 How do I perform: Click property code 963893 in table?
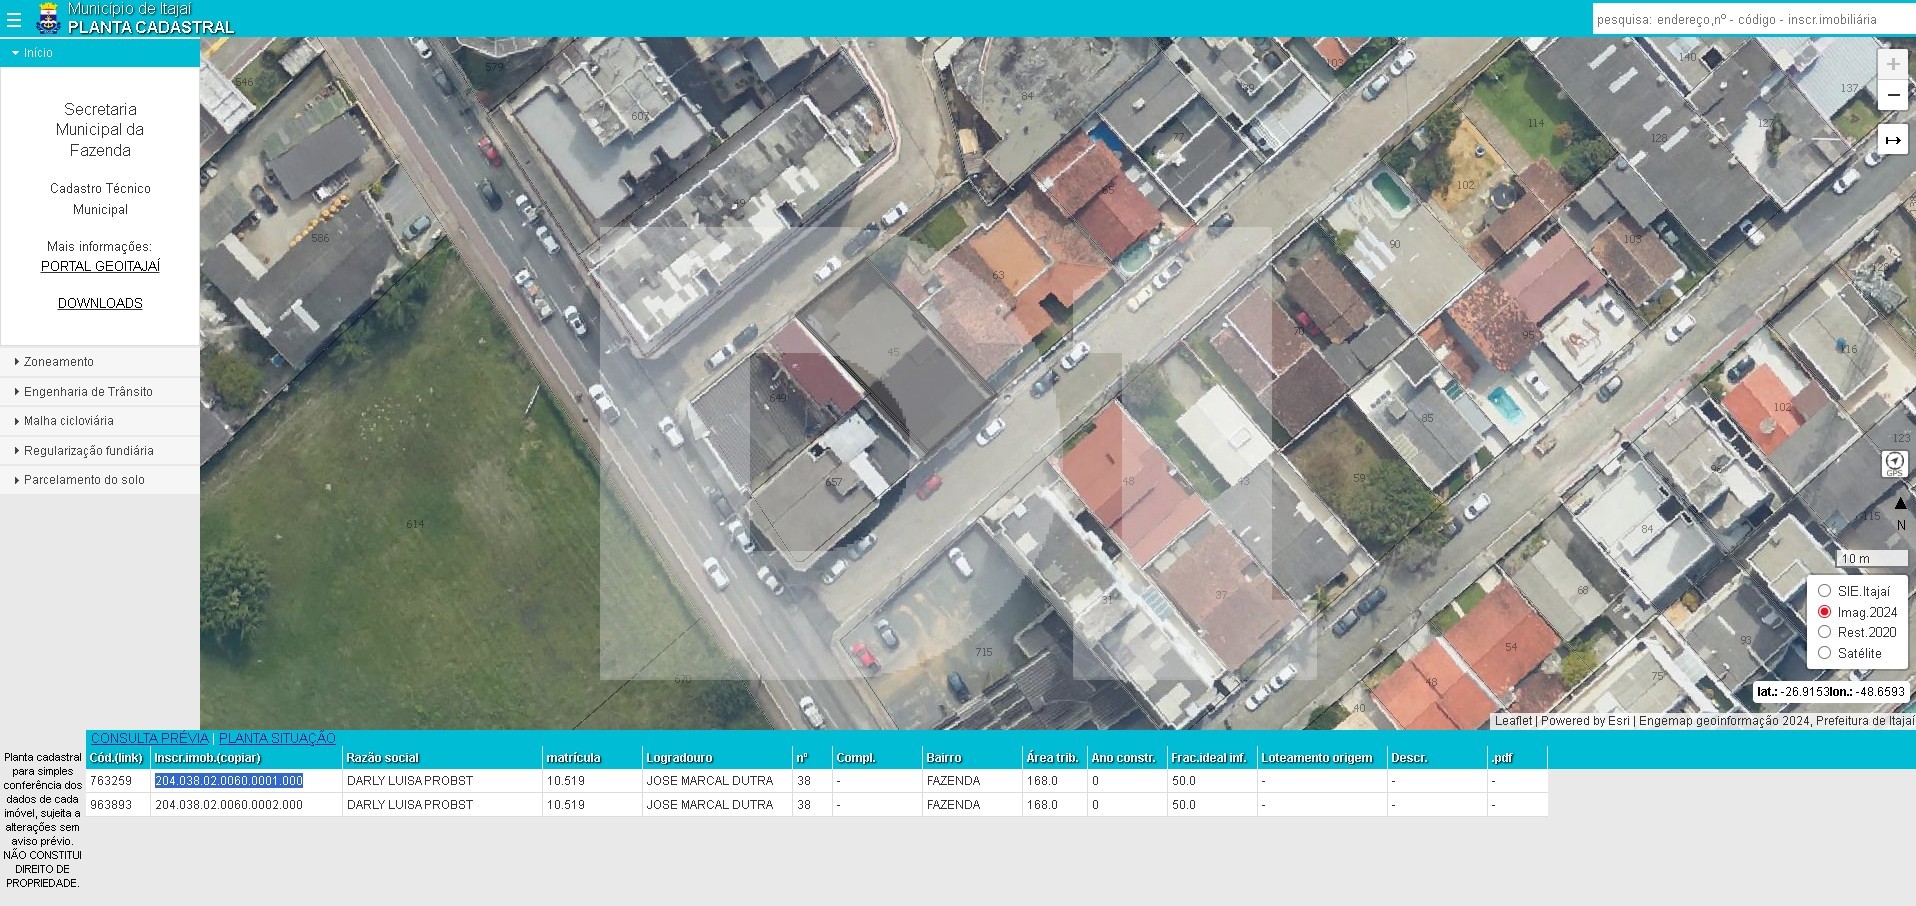111,804
